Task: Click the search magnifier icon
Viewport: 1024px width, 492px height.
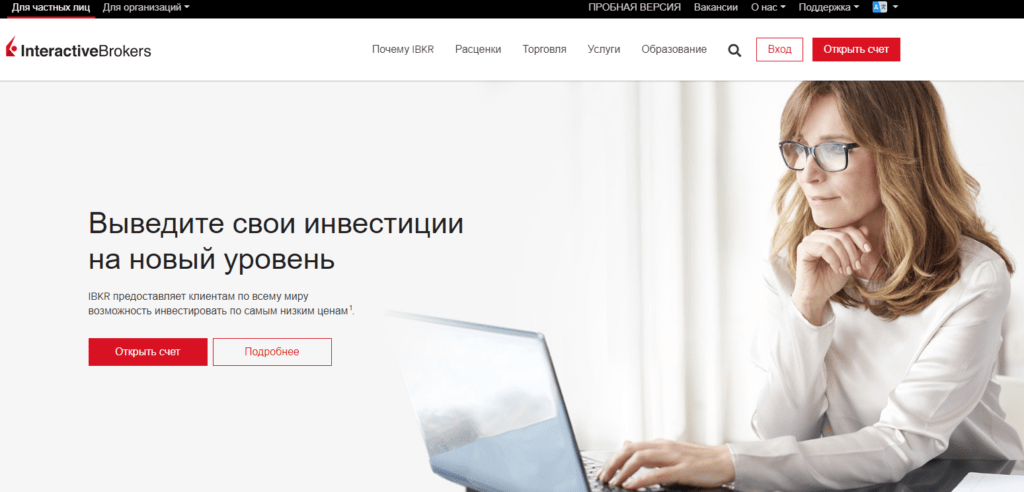Action: pos(735,50)
